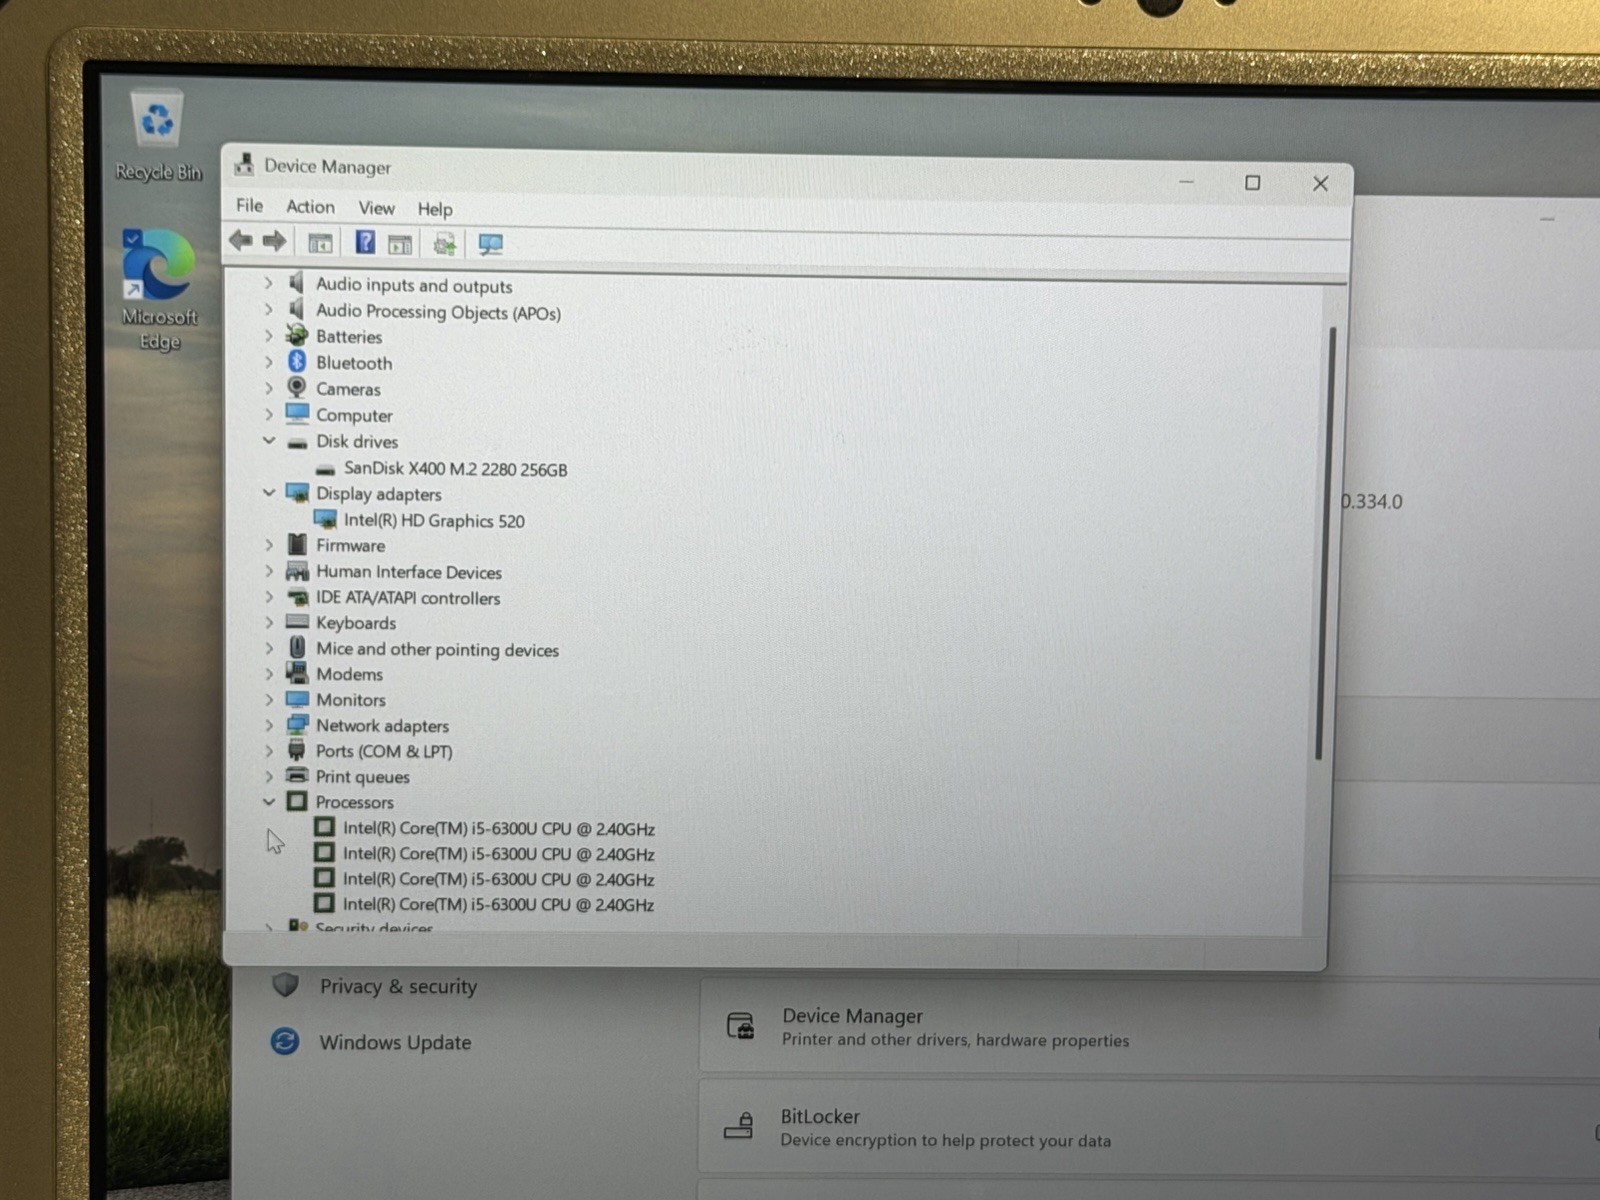Click the blue Help question-mark toolbar icon
The width and height of the screenshot is (1600, 1200).
click(x=365, y=242)
